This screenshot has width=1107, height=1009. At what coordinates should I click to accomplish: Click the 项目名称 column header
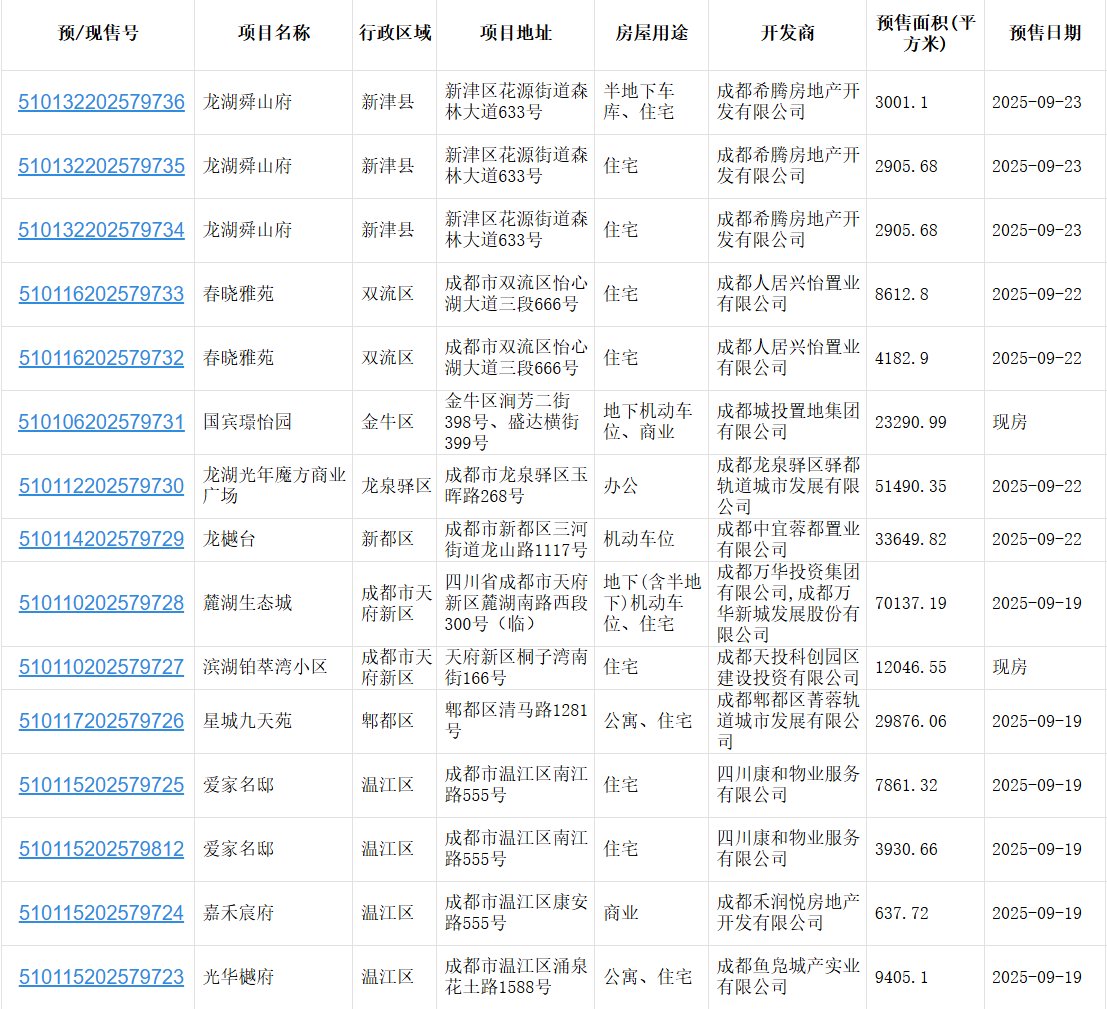pos(273,33)
